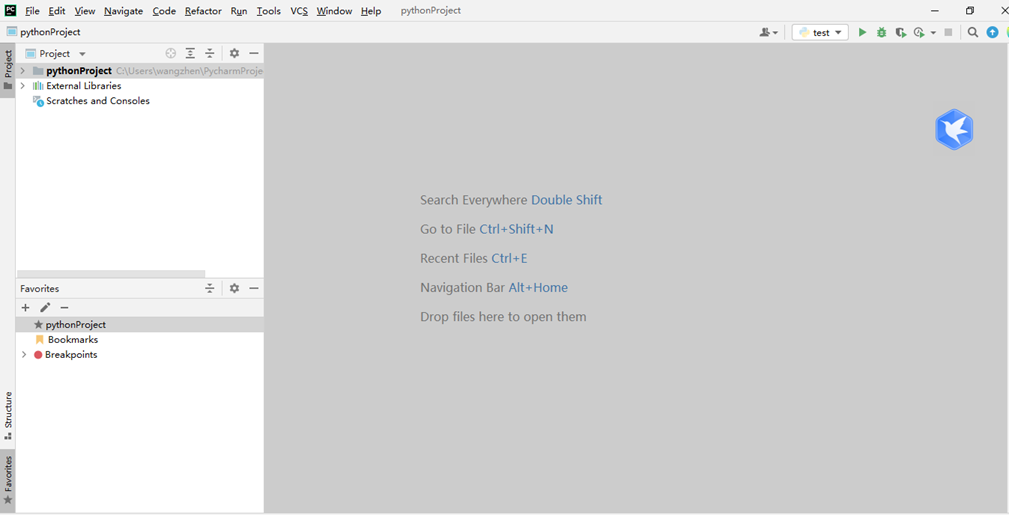Click the minus remove icon in Favorites toolbar
The width and height of the screenshot is (1009, 515).
[64, 308]
